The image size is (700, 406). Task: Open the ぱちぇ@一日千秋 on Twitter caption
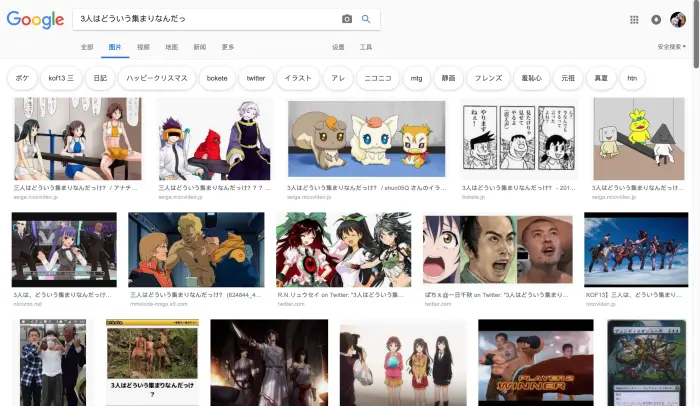pos(496,295)
